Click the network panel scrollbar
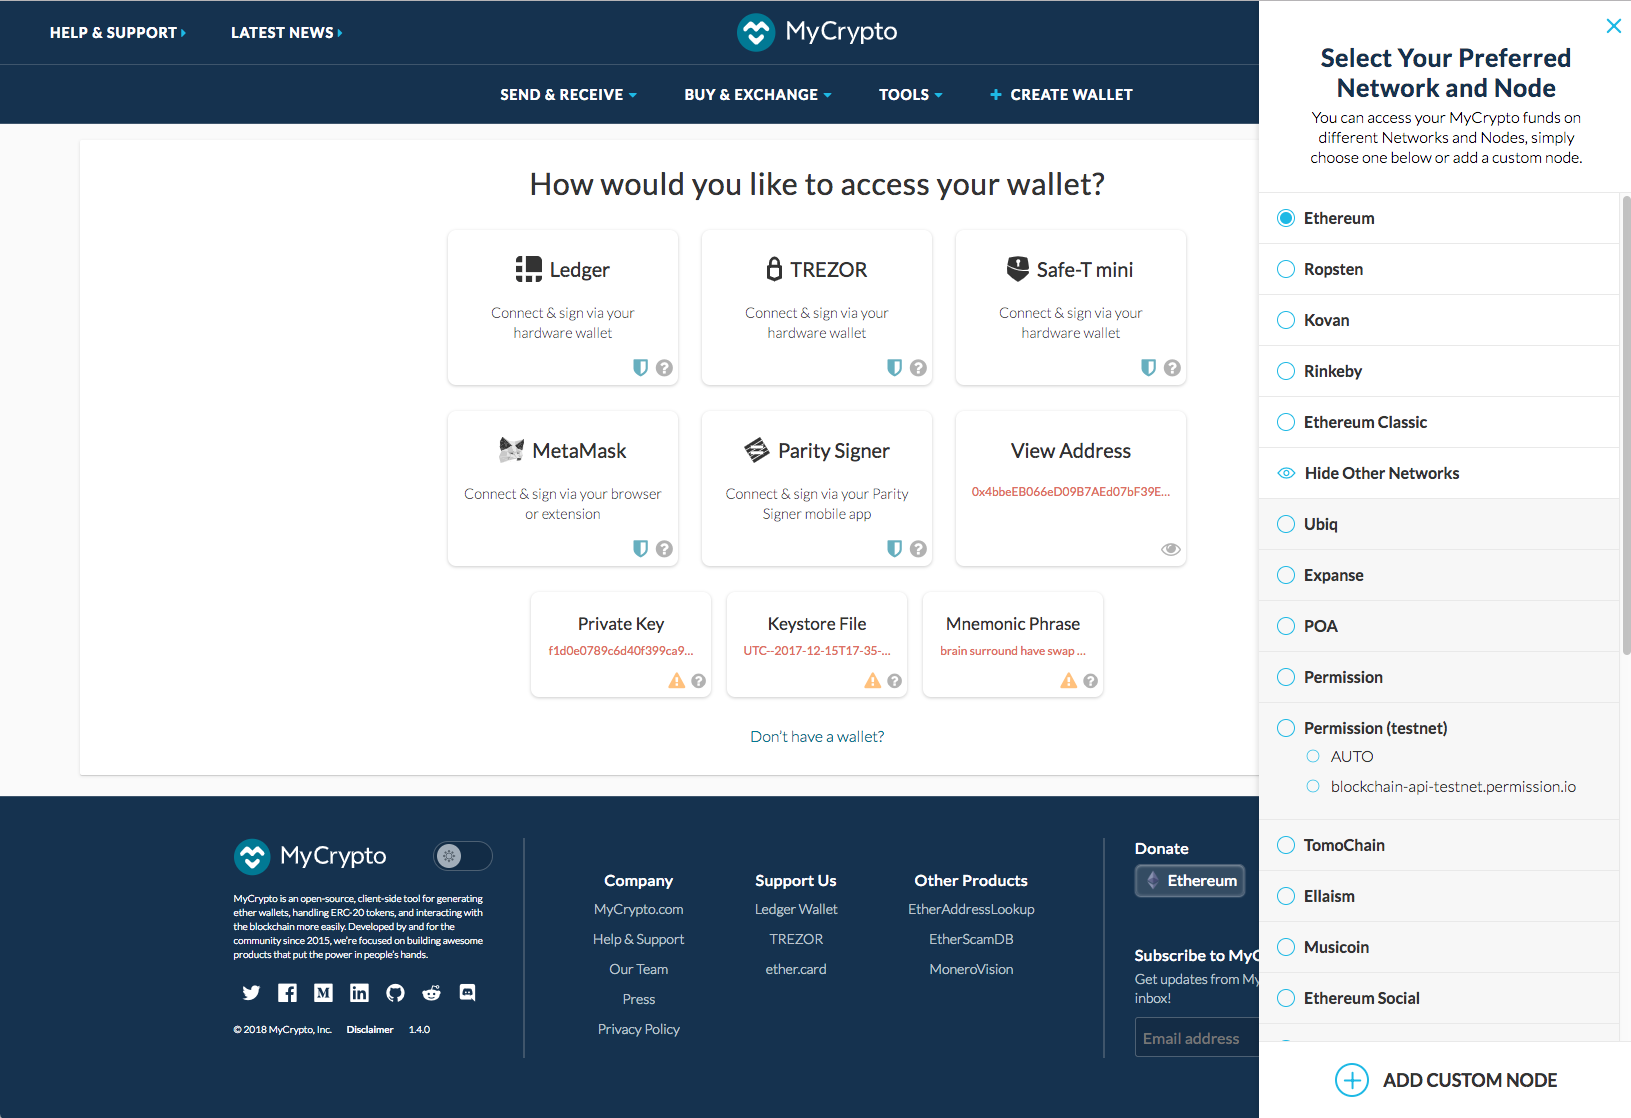 1626,425
